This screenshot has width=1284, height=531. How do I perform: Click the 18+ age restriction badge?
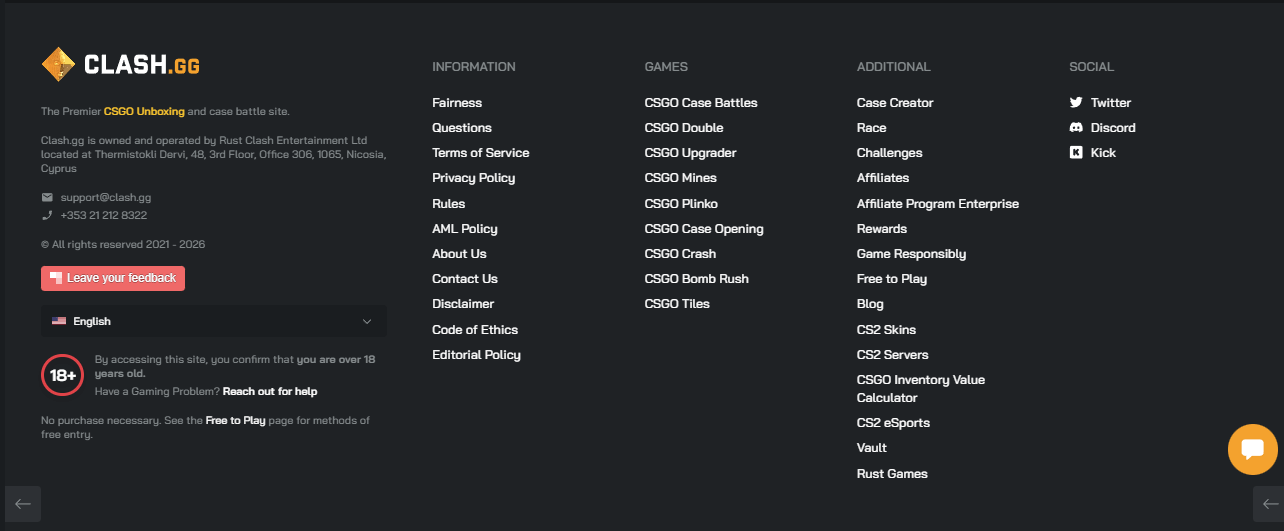click(63, 375)
